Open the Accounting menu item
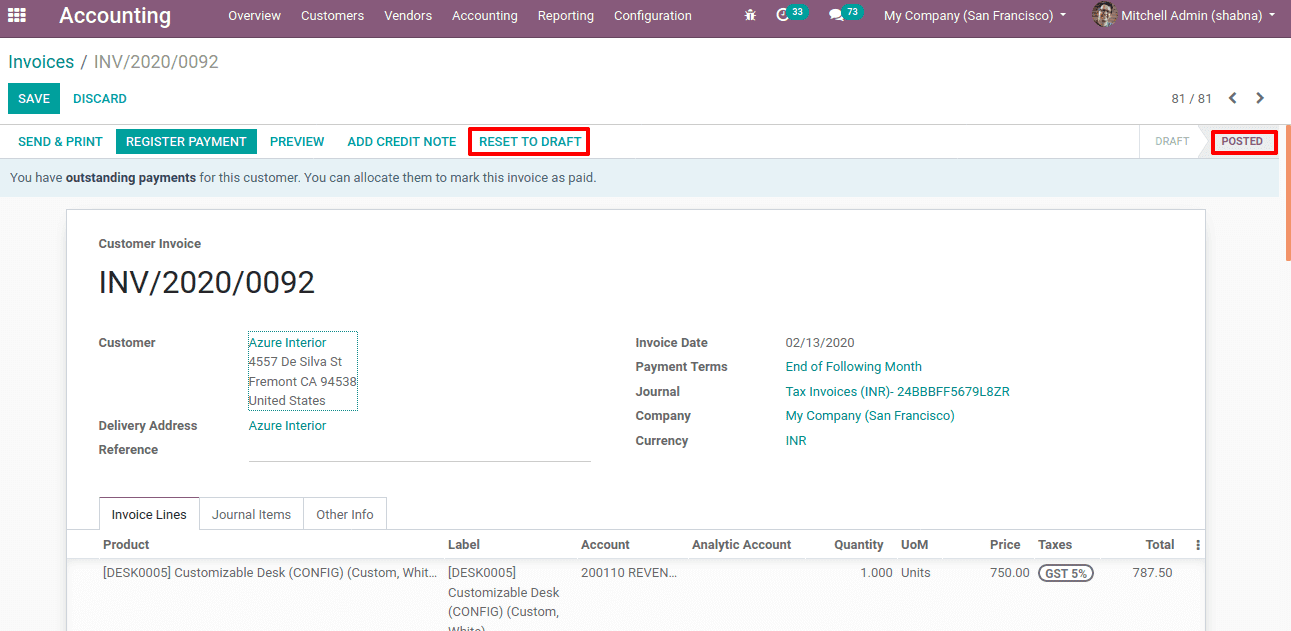1291x631 pixels. click(x=485, y=16)
